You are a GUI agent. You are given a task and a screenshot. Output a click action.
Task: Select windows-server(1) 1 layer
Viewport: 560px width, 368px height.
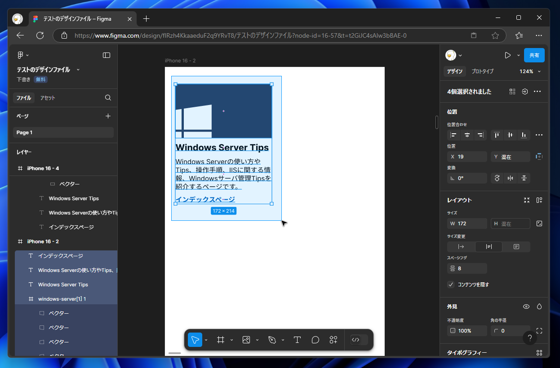(66, 299)
